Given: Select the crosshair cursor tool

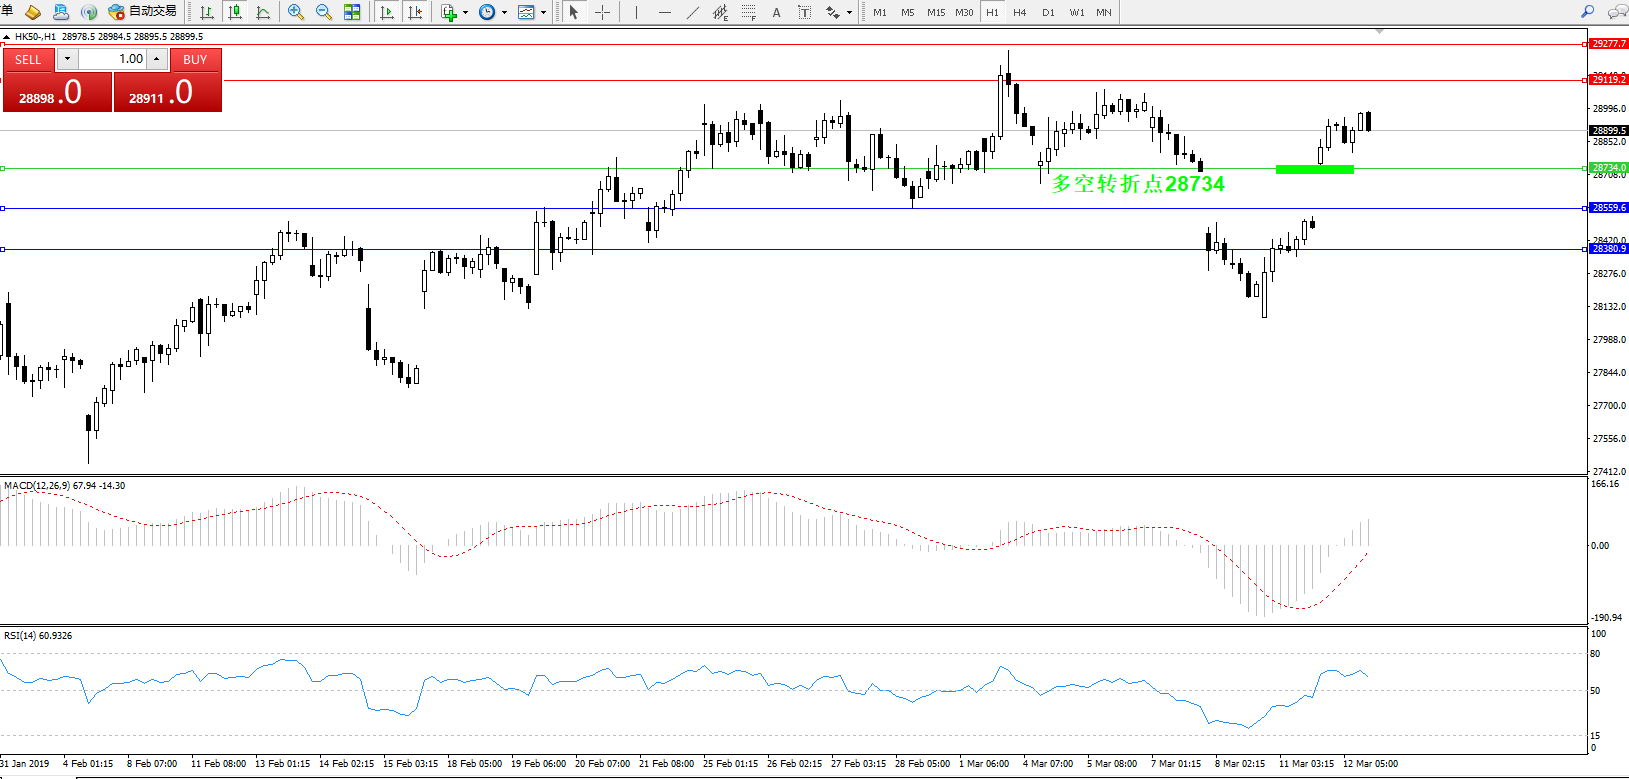Looking at the screenshot, I should click(x=602, y=12).
